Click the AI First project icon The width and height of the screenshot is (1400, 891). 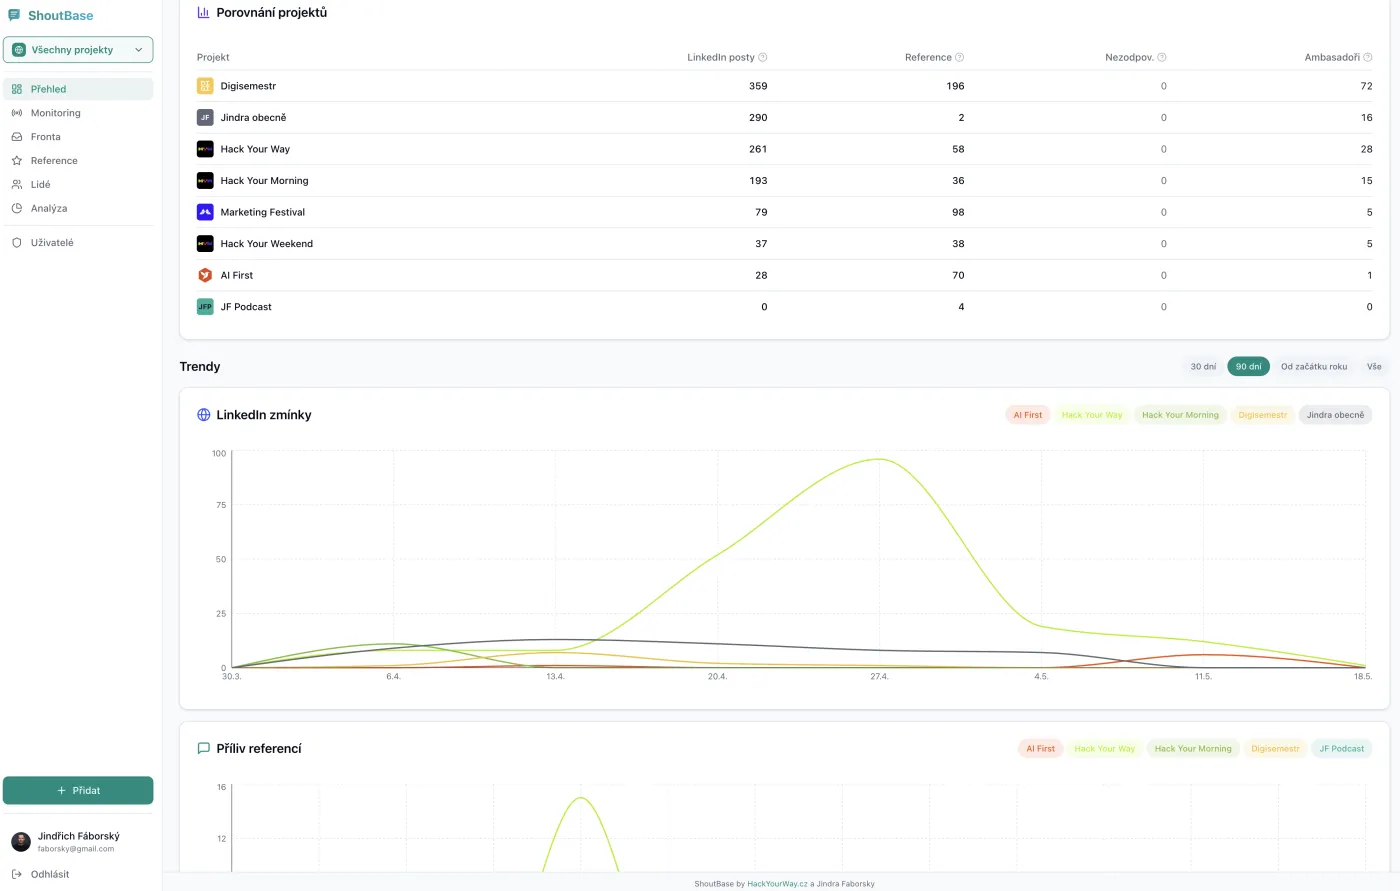click(x=205, y=275)
